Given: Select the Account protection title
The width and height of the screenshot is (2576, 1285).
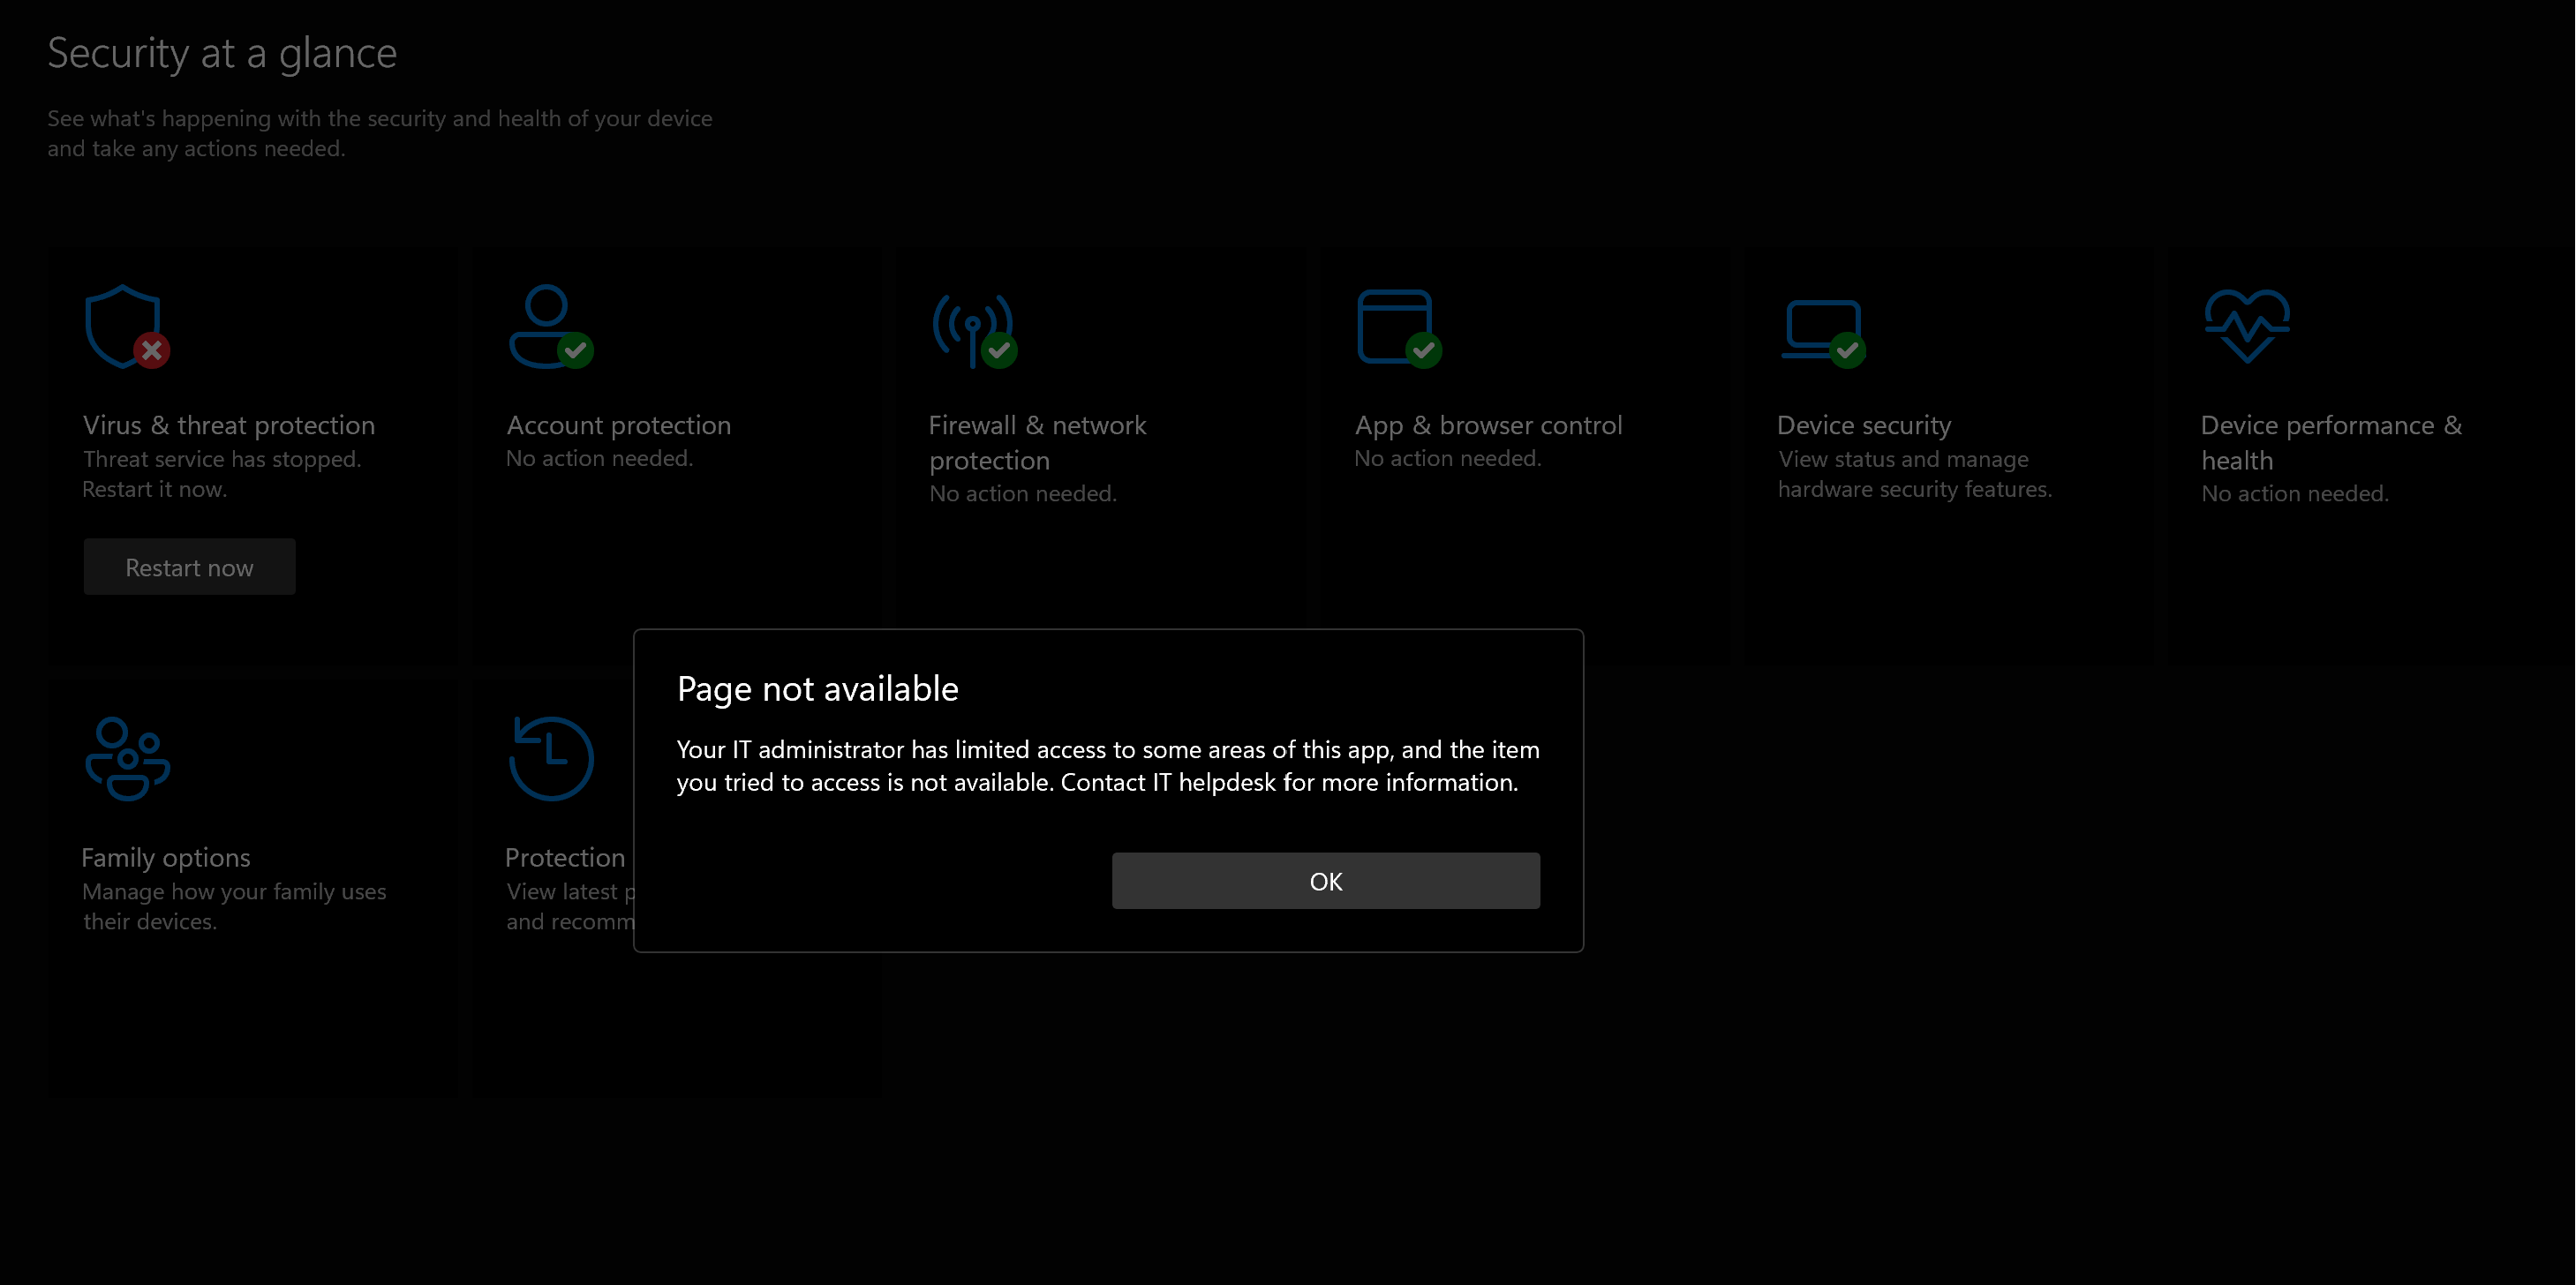Looking at the screenshot, I should point(619,425).
